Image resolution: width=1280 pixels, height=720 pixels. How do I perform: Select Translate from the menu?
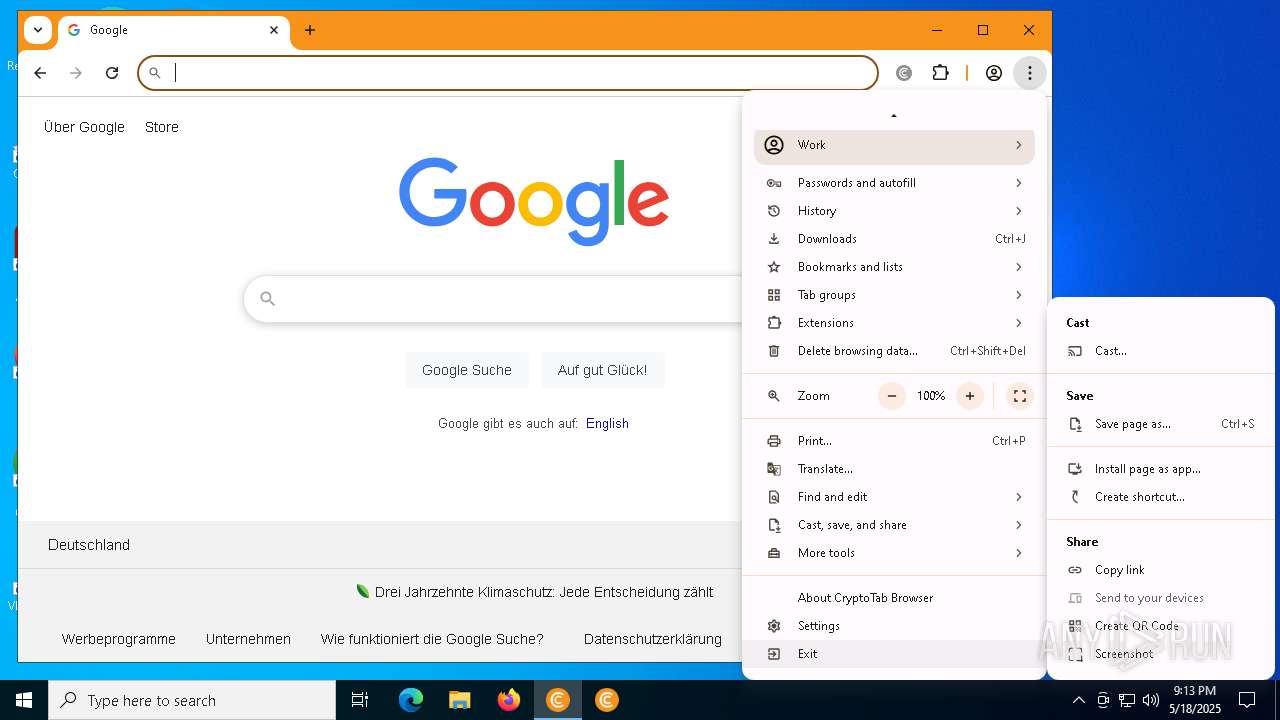pyautogui.click(x=894, y=469)
